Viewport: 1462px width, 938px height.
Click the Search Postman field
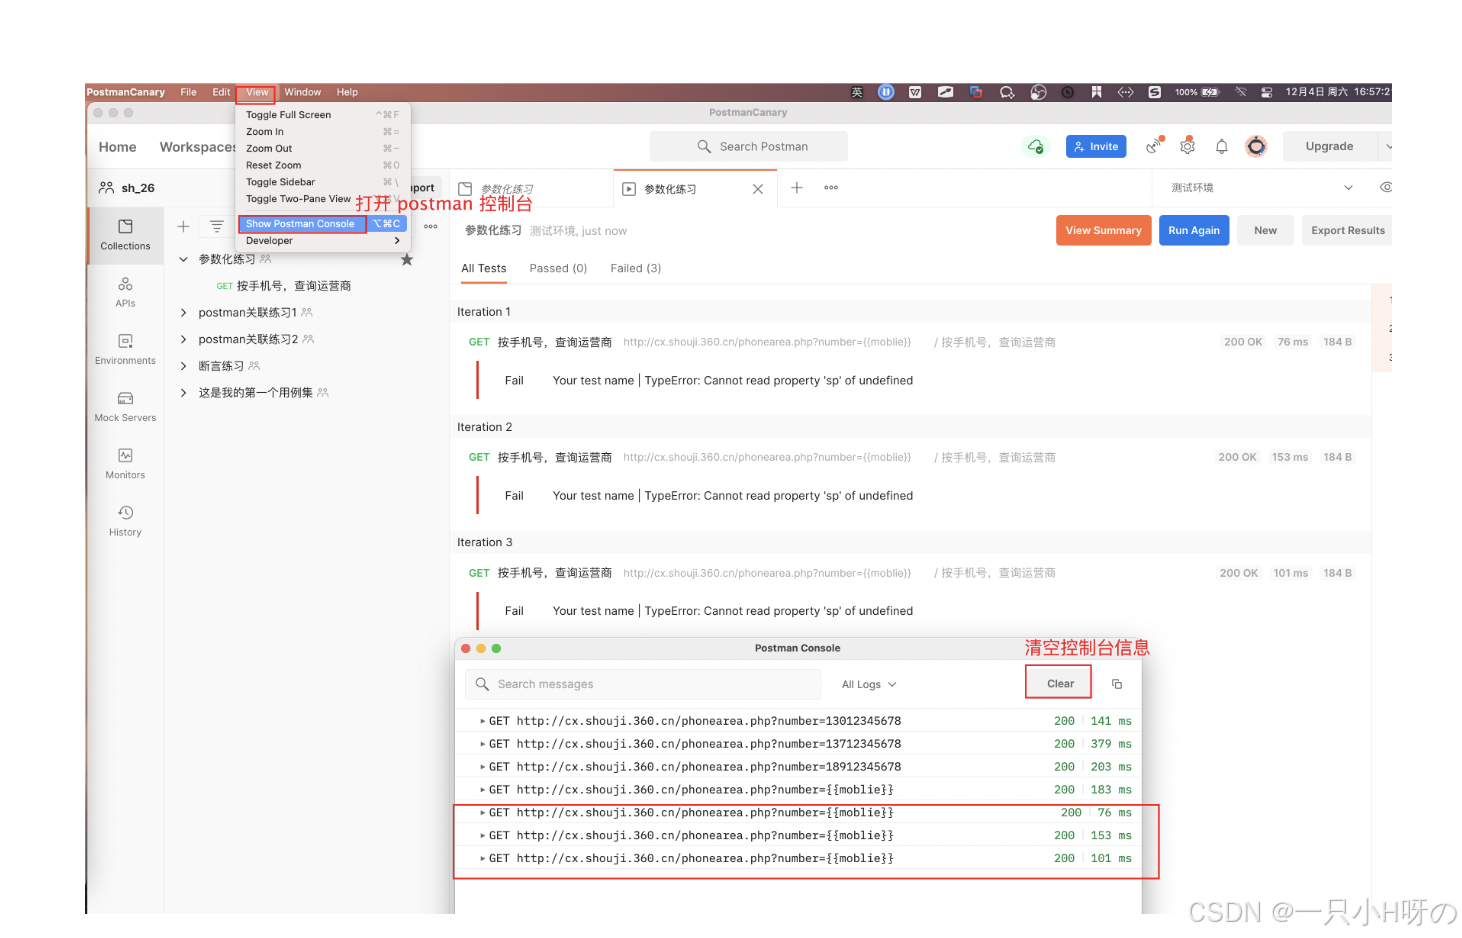749,146
